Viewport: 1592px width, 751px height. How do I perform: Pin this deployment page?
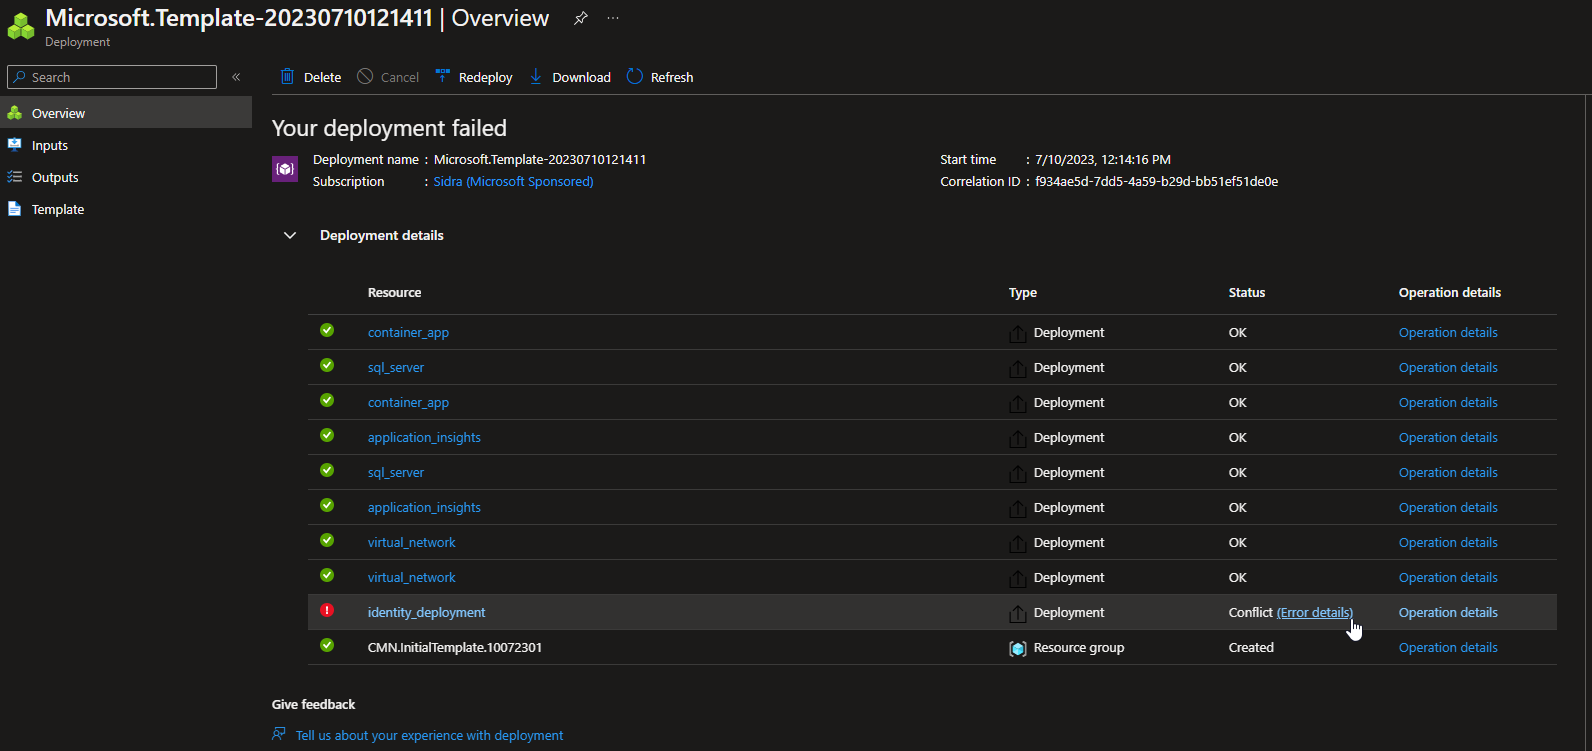click(581, 18)
